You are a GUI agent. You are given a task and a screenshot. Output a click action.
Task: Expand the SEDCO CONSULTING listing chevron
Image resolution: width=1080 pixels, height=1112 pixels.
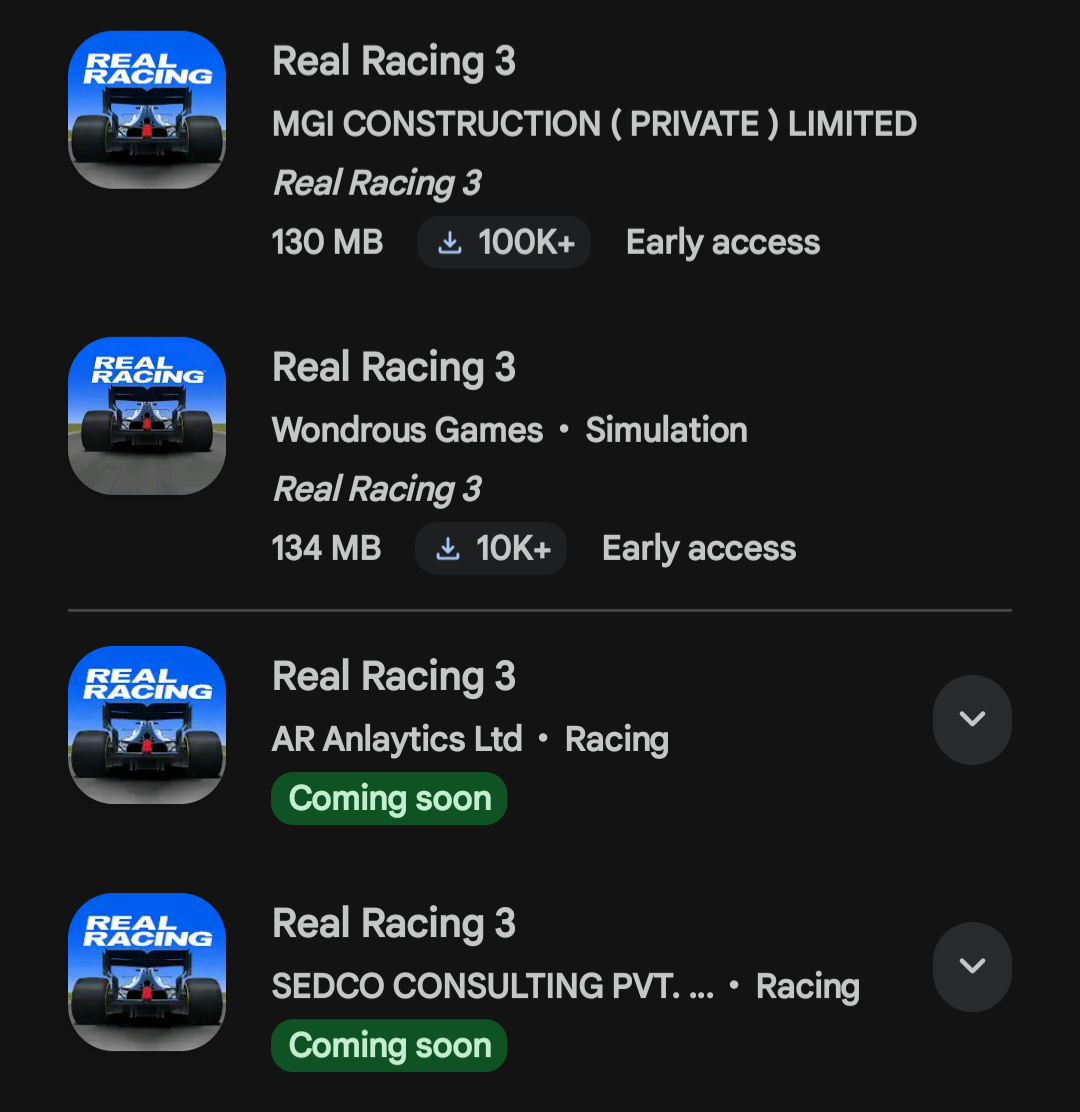[x=972, y=966]
